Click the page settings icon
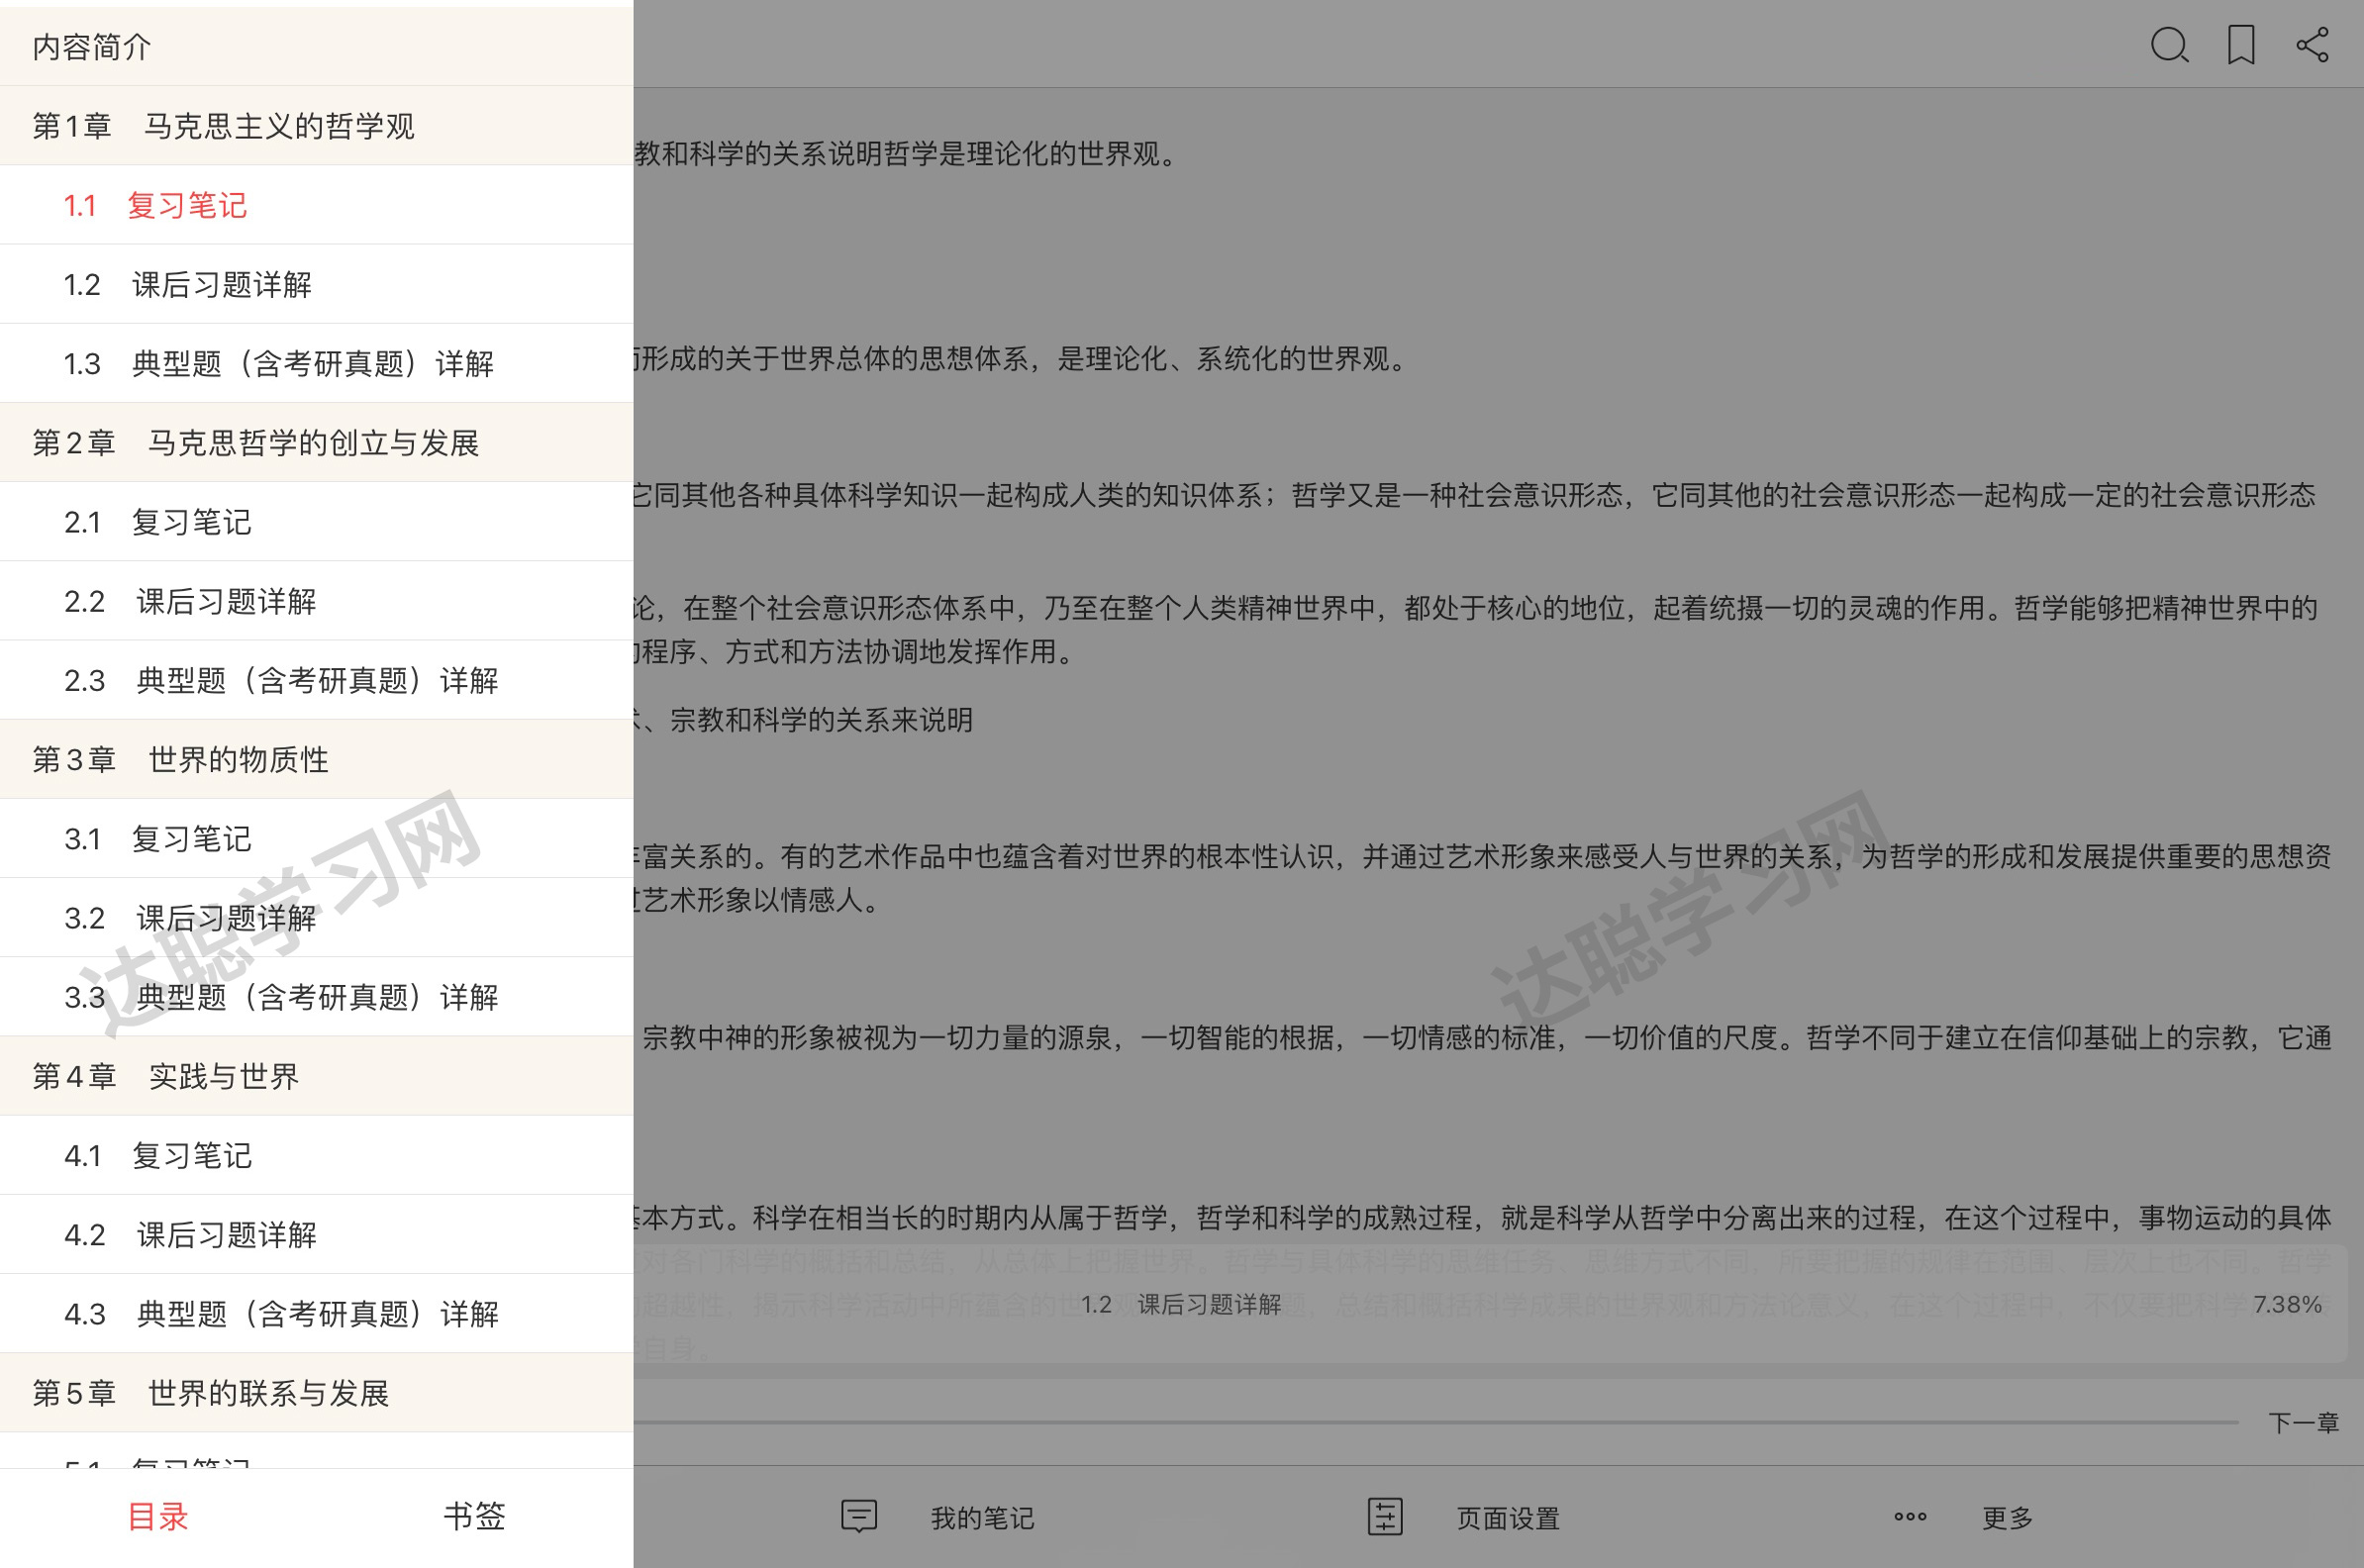 click(x=1385, y=1516)
